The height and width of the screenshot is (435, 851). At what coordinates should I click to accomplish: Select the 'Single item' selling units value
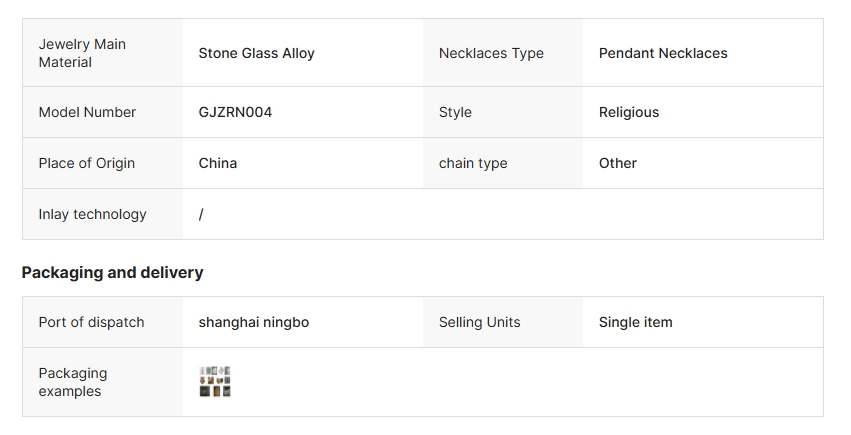[636, 322]
